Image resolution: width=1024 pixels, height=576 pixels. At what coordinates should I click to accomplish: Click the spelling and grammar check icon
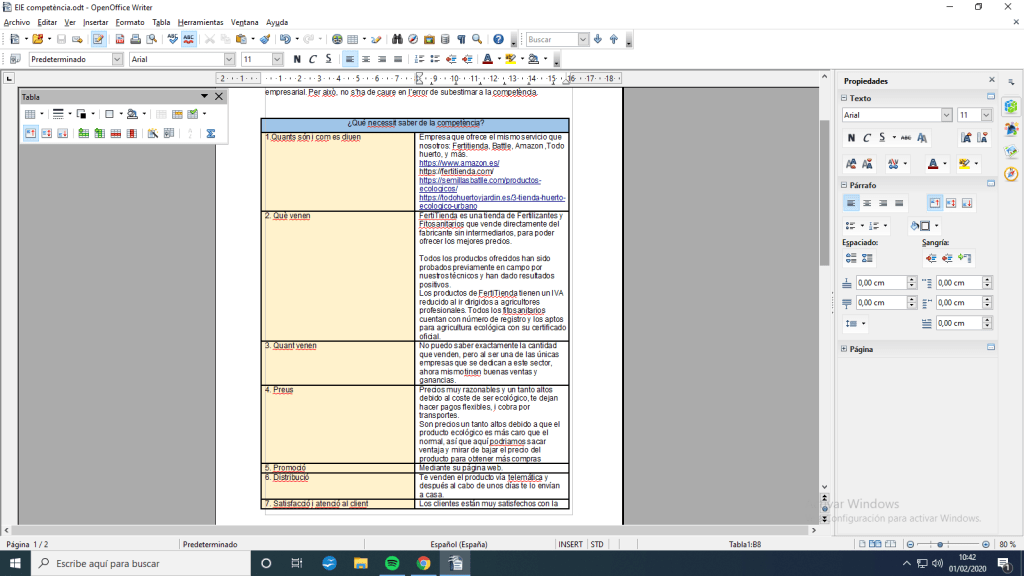click(x=173, y=39)
